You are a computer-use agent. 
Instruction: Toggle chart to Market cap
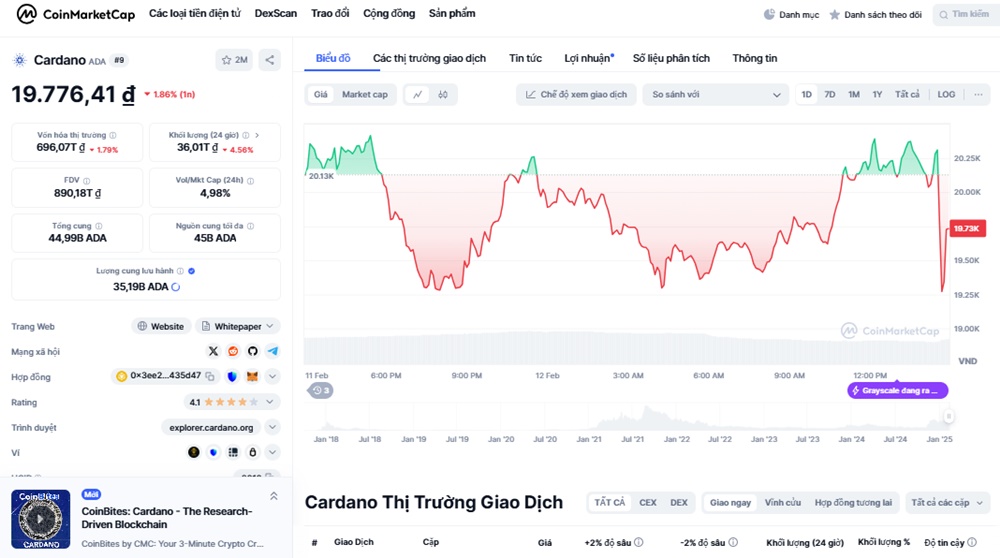coord(365,95)
